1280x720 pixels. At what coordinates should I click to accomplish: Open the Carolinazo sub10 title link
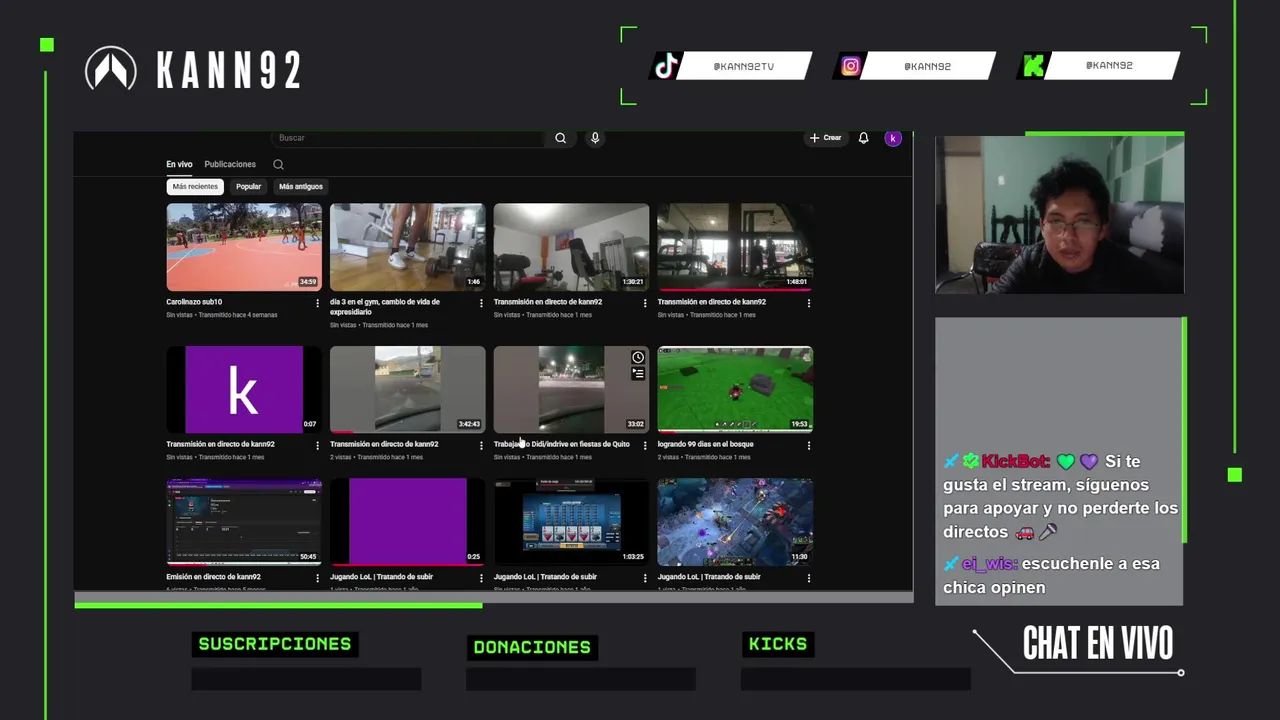coord(194,302)
